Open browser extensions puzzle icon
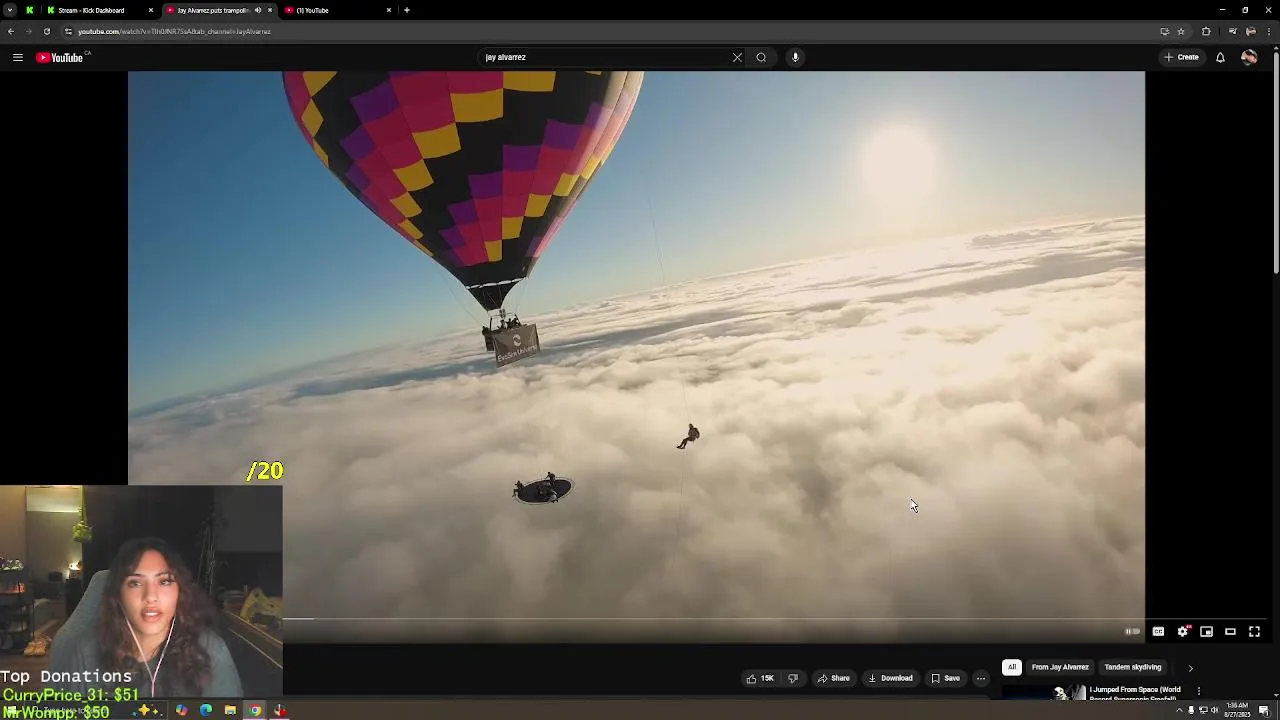Viewport: 1280px width, 720px height. pyautogui.click(x=1206, y=31)
